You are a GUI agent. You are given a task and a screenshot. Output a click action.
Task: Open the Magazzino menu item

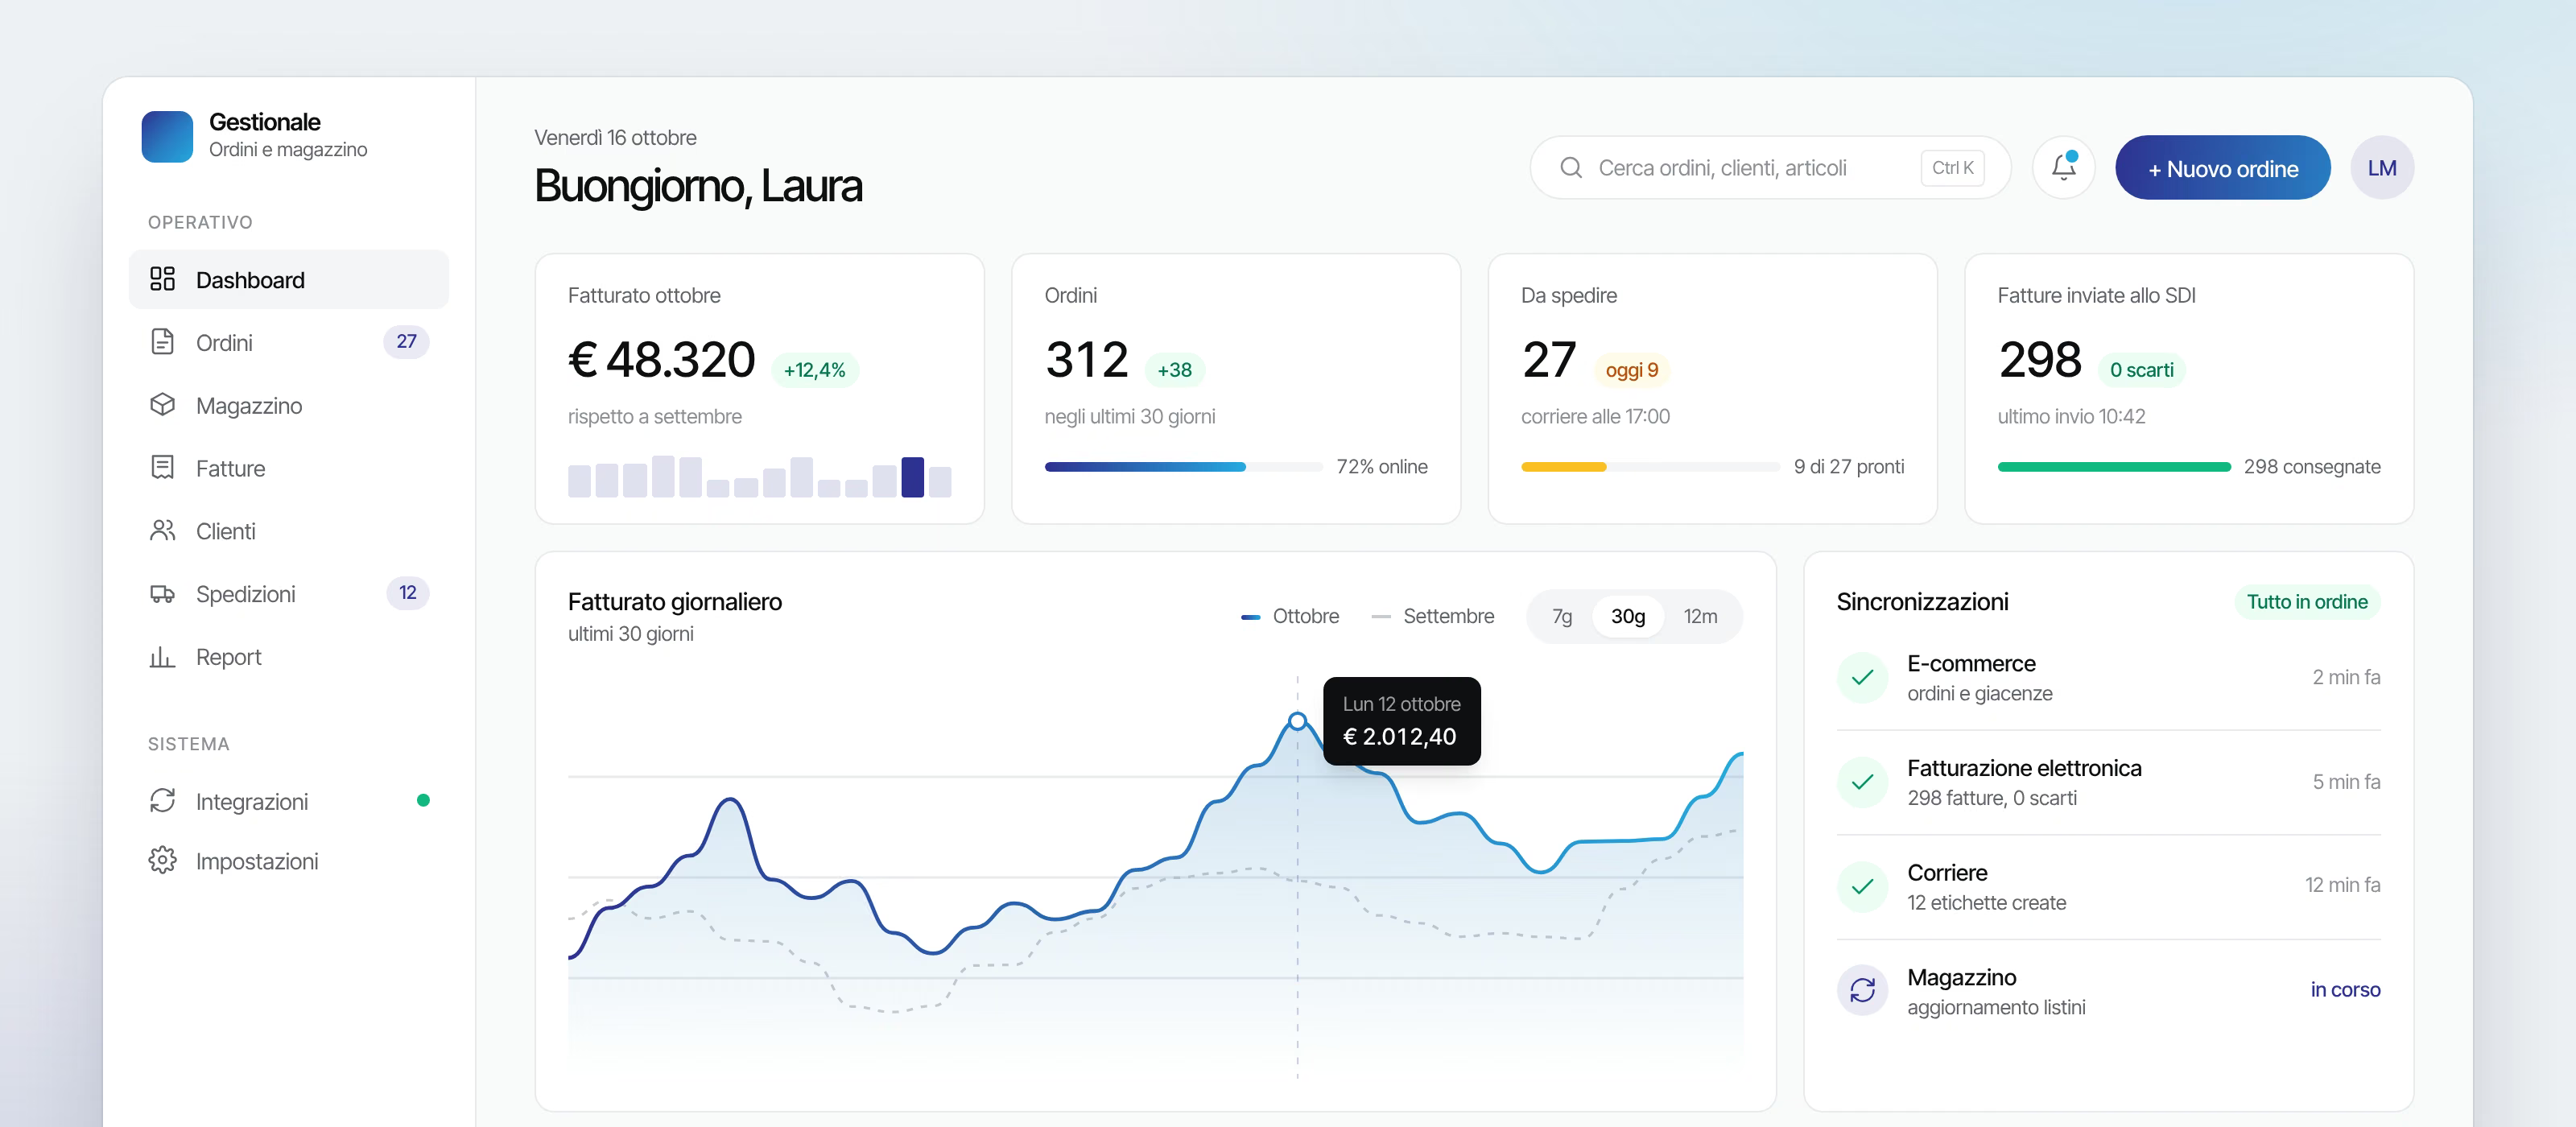289,405
